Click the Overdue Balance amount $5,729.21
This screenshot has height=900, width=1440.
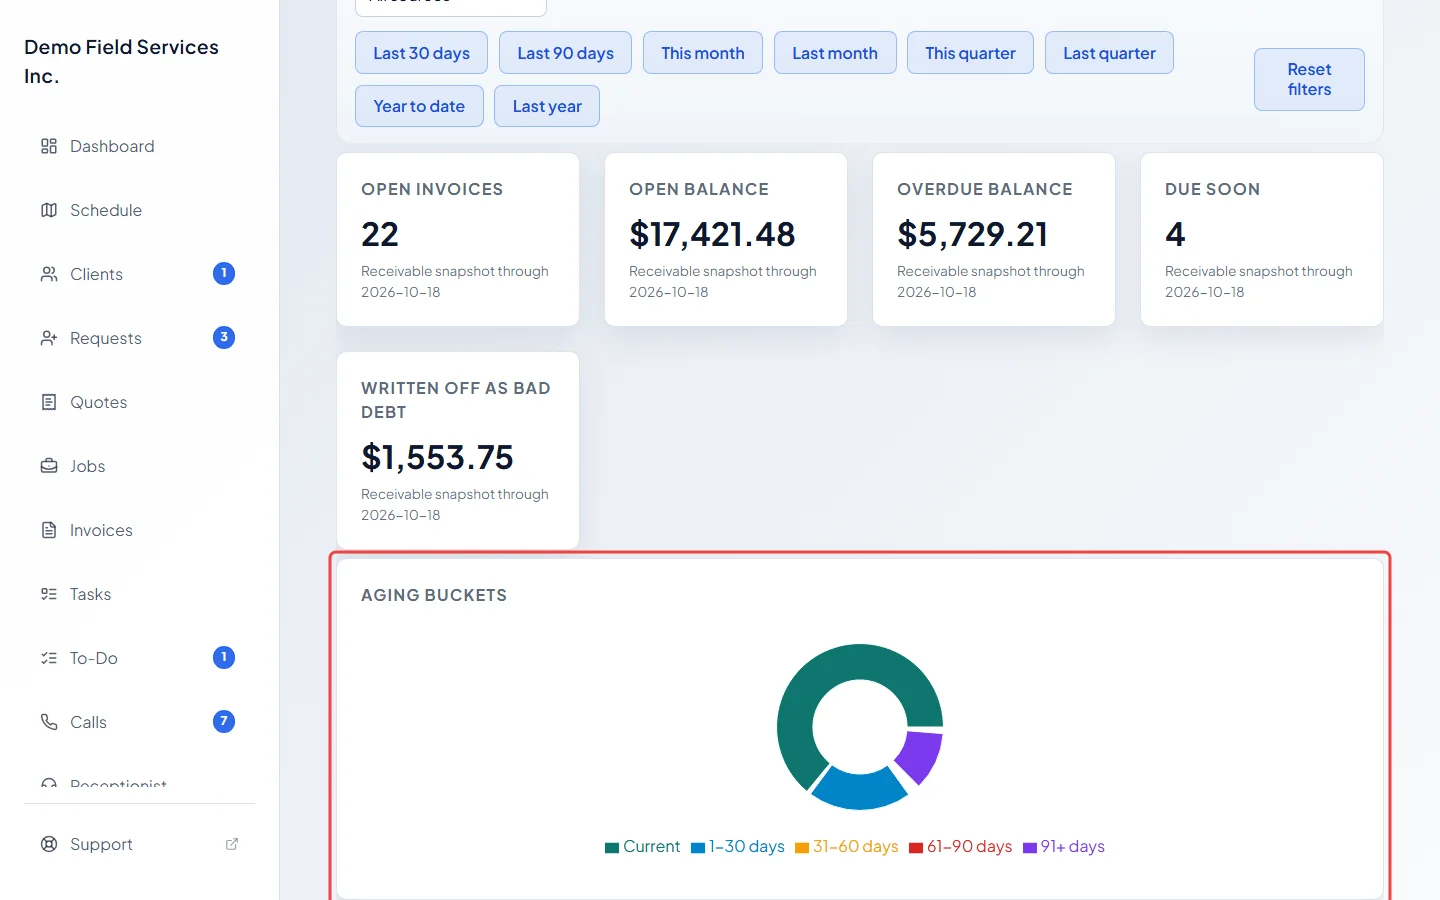coord(973,234)
